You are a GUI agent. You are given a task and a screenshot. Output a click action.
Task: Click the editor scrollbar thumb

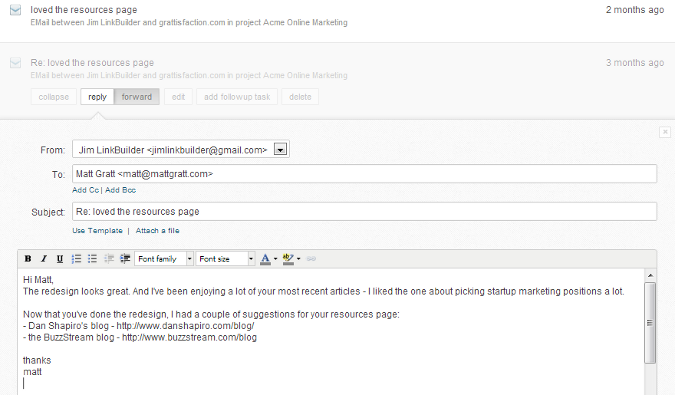(x=650, y=323)
